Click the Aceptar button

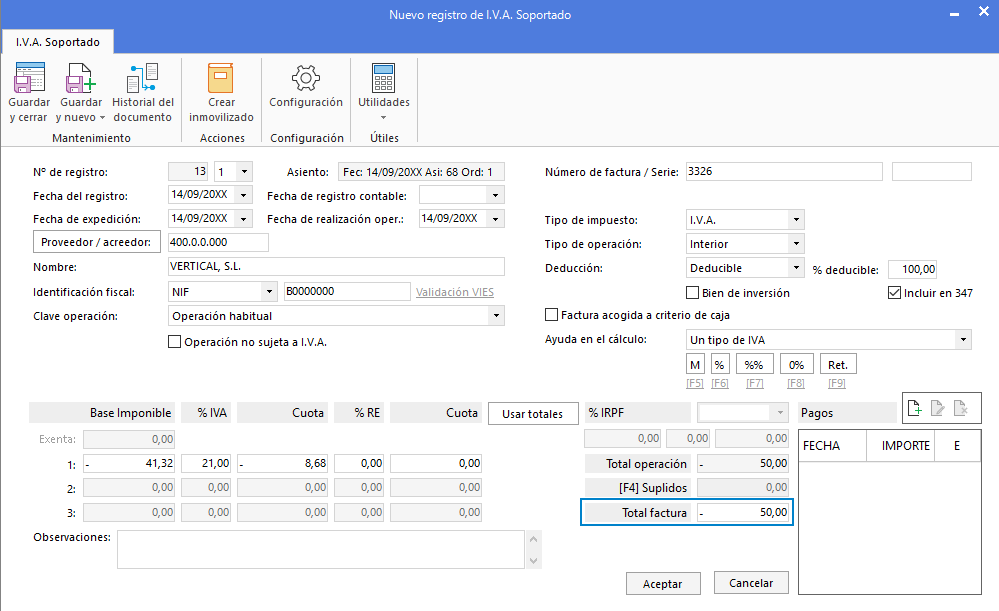(663, 584)
